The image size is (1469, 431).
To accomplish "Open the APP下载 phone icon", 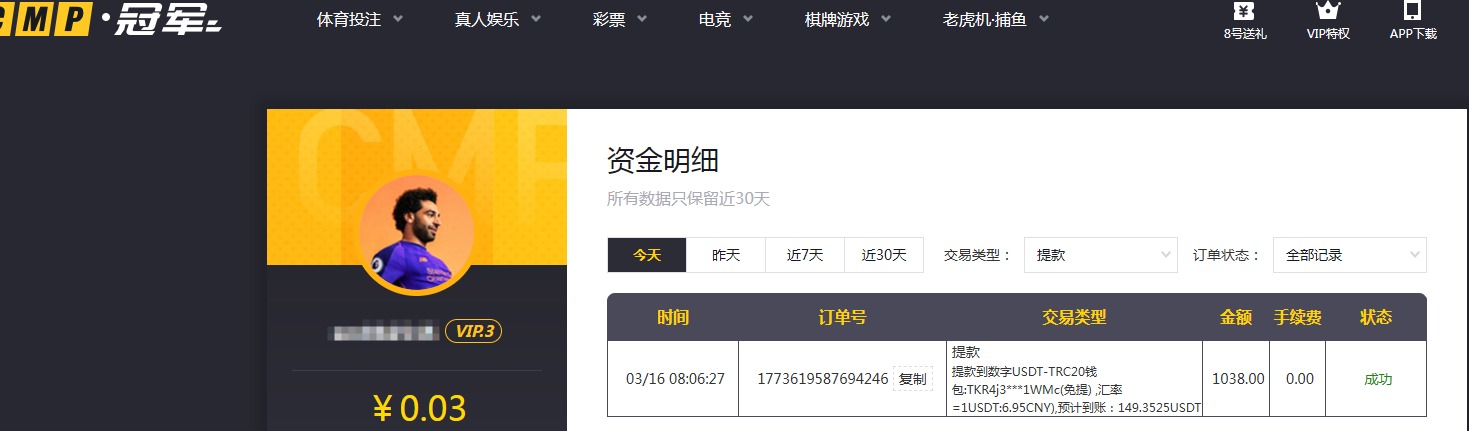I will (1412, 21).
